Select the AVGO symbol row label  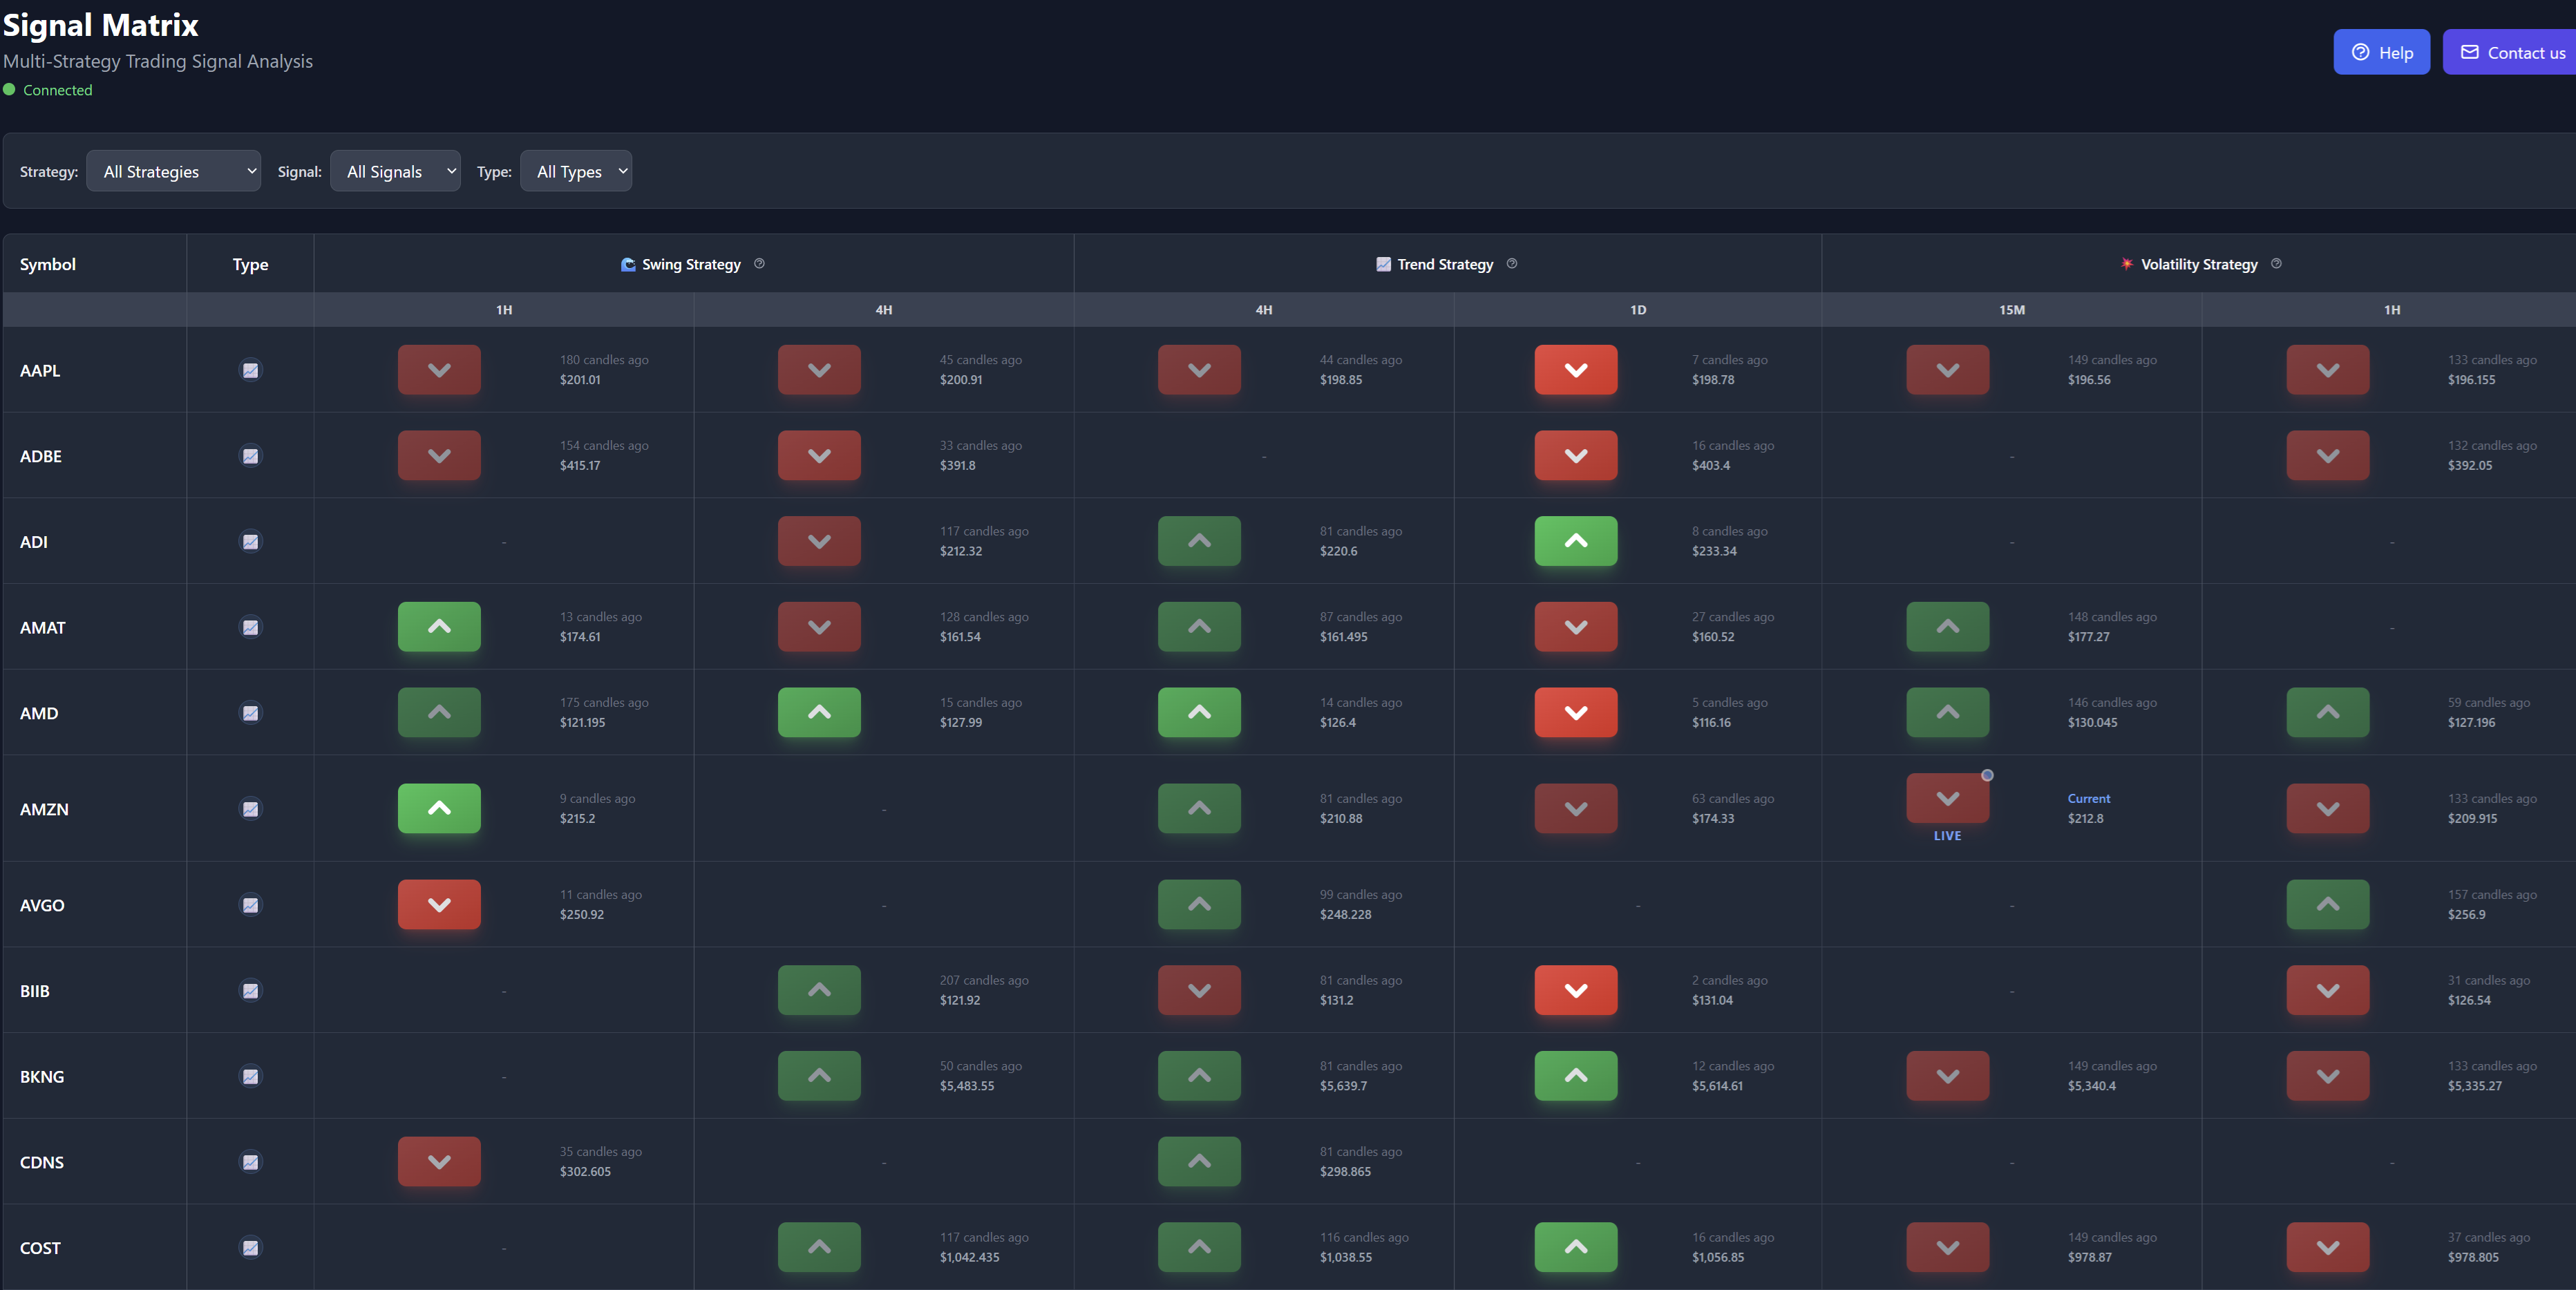[x=42, y=905]
